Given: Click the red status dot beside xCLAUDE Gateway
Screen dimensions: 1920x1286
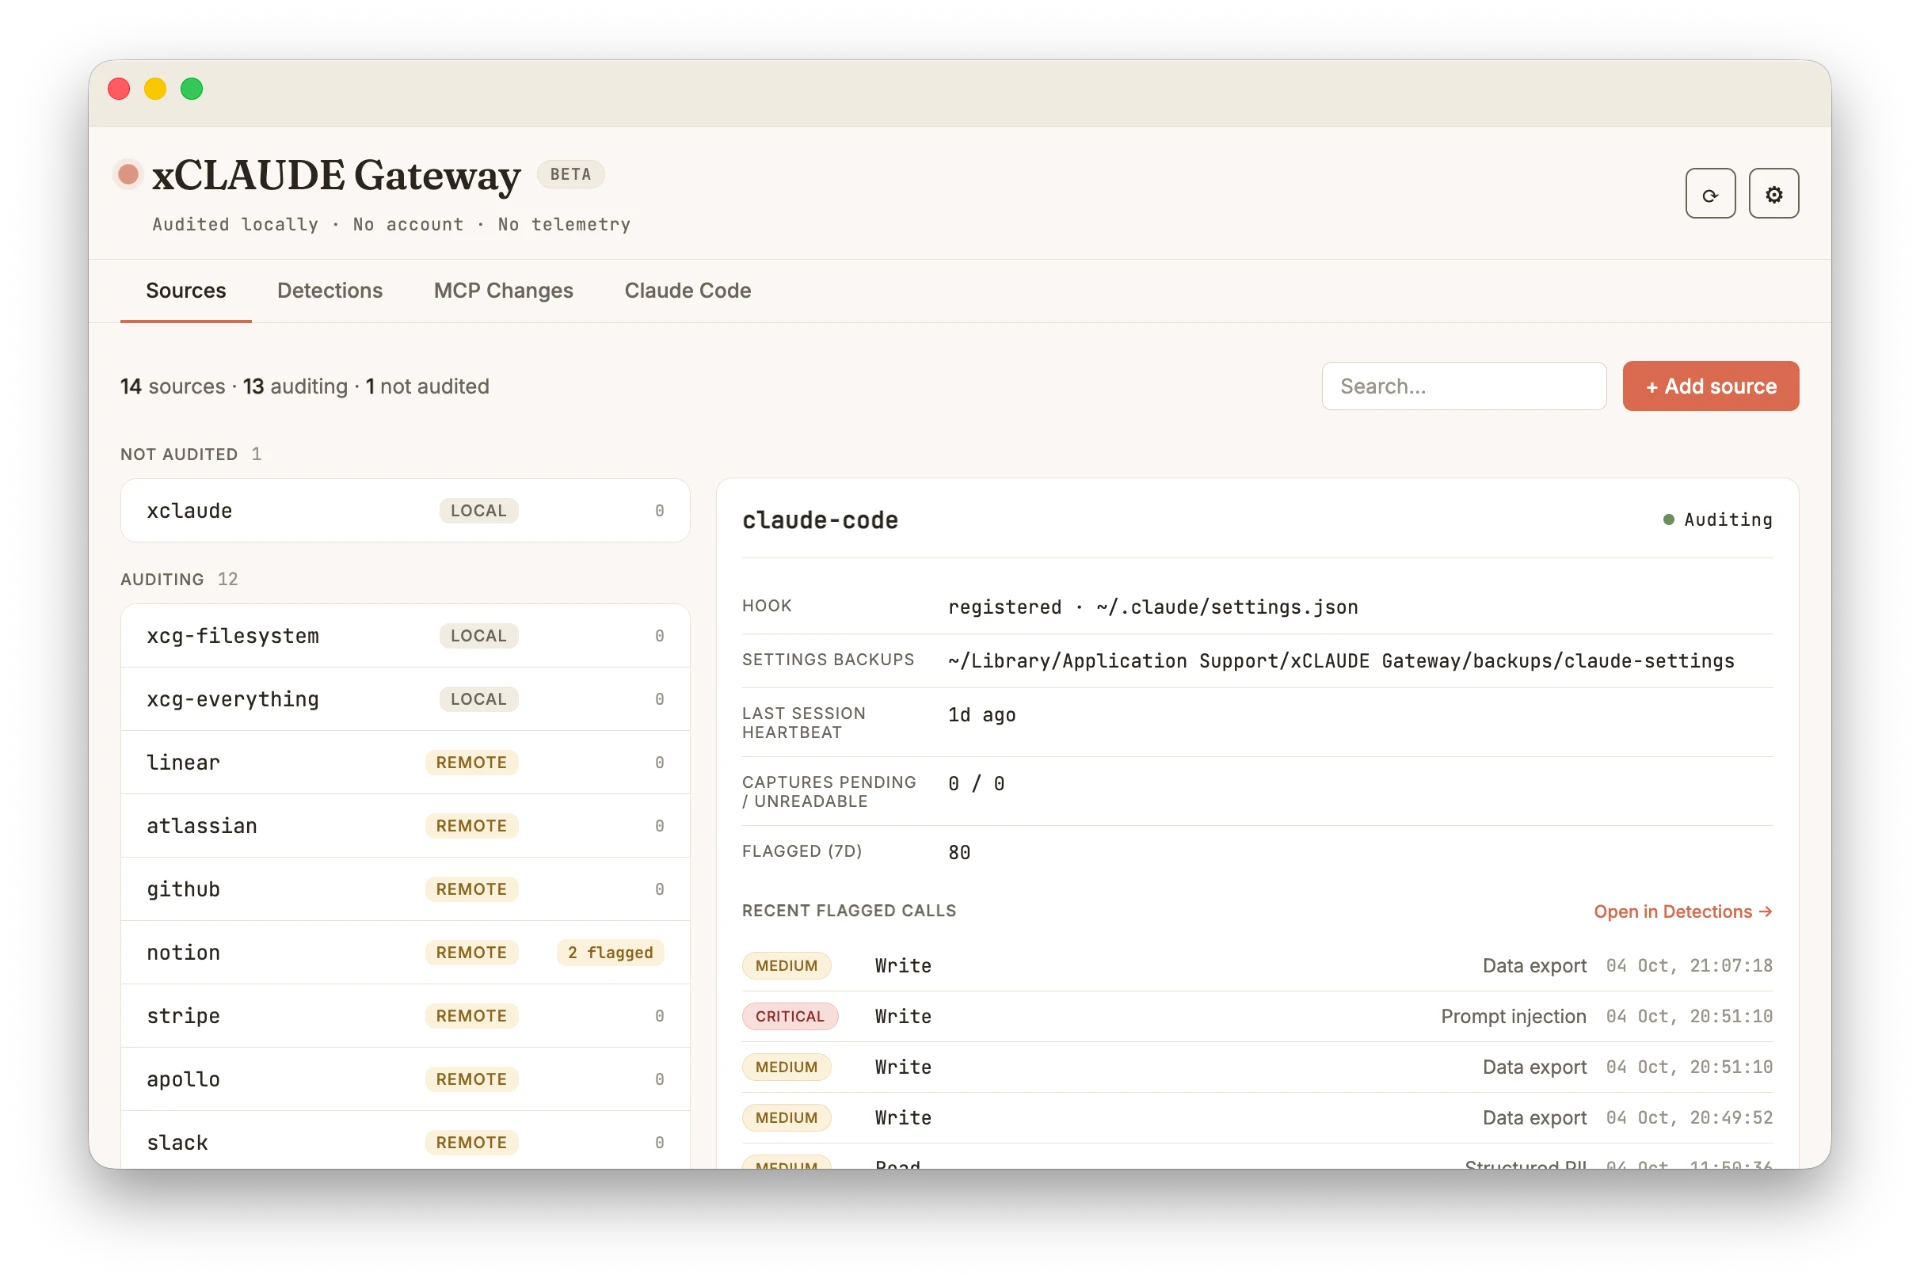Looking at the screenshot, I should click(128, 175).
